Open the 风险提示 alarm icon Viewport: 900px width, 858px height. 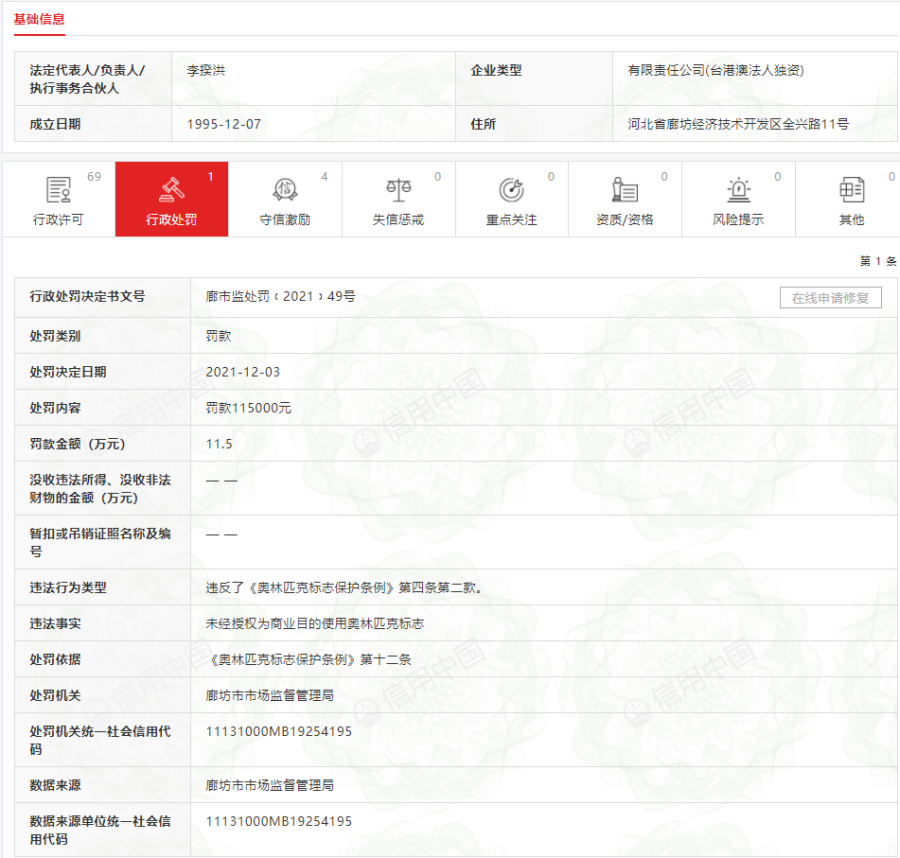point(738,190)
